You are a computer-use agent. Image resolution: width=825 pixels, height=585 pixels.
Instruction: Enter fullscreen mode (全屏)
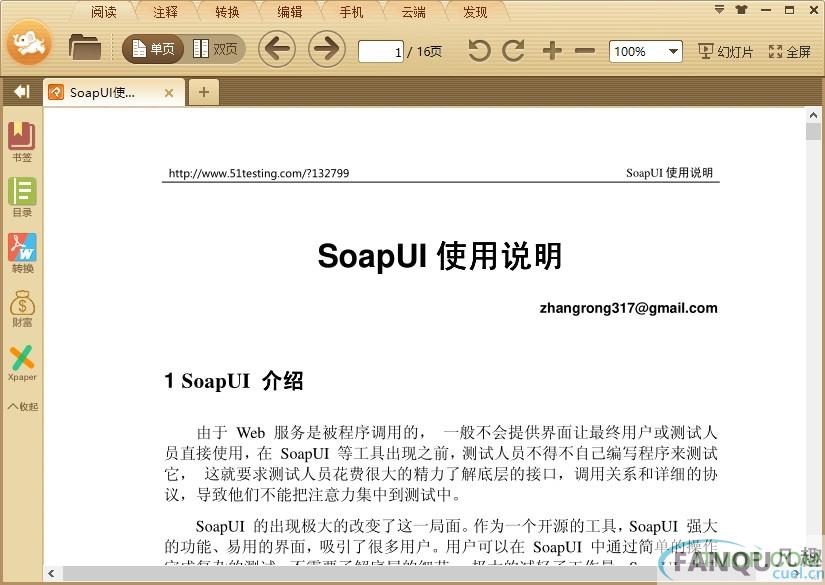click(x=789, y=52)
